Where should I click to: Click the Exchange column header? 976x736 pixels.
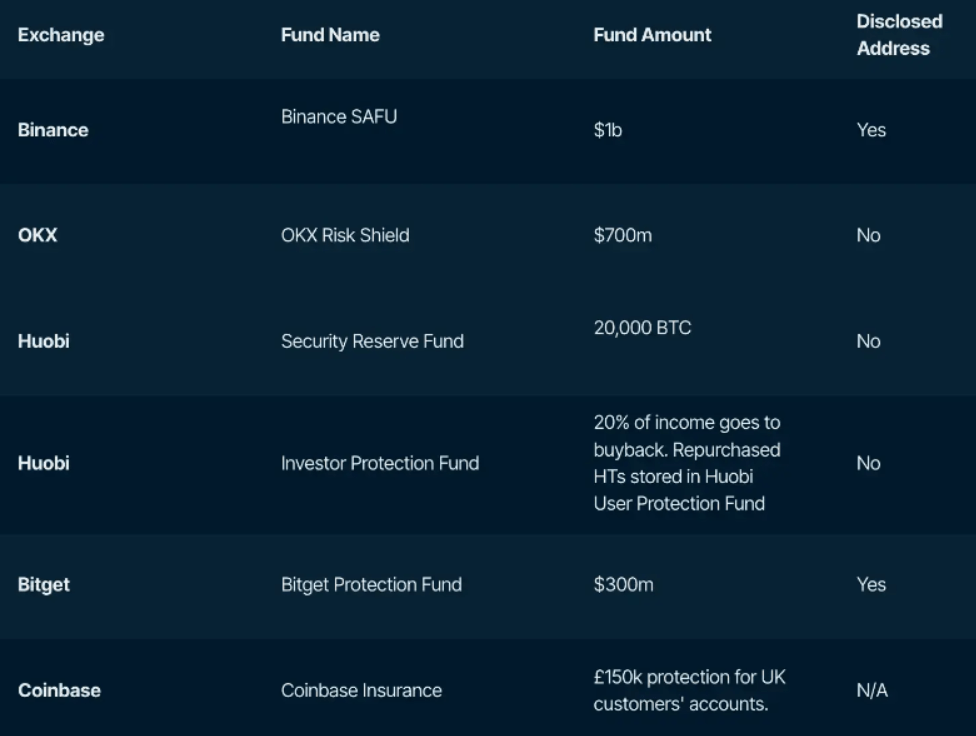coord(61,35)
